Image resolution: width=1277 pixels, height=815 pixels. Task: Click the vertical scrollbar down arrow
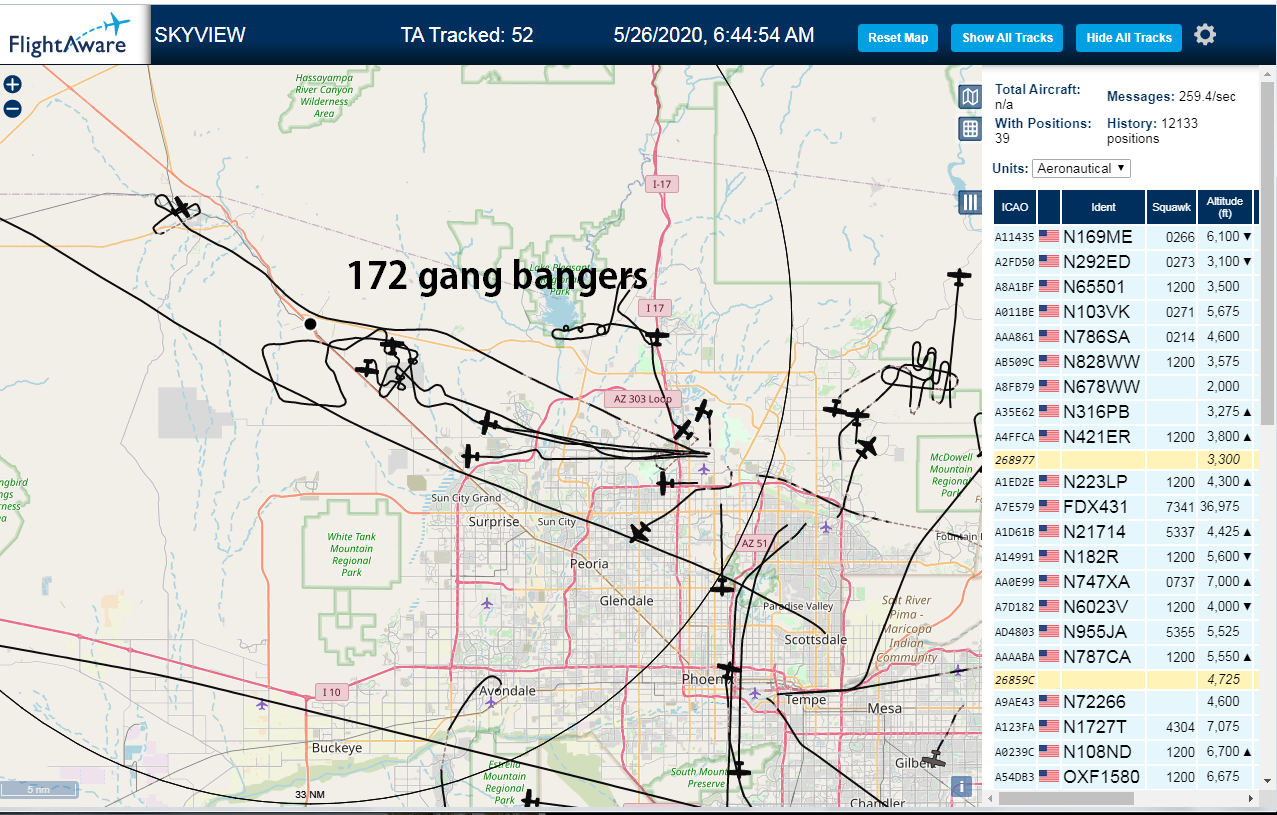[x=1268, y=782]
